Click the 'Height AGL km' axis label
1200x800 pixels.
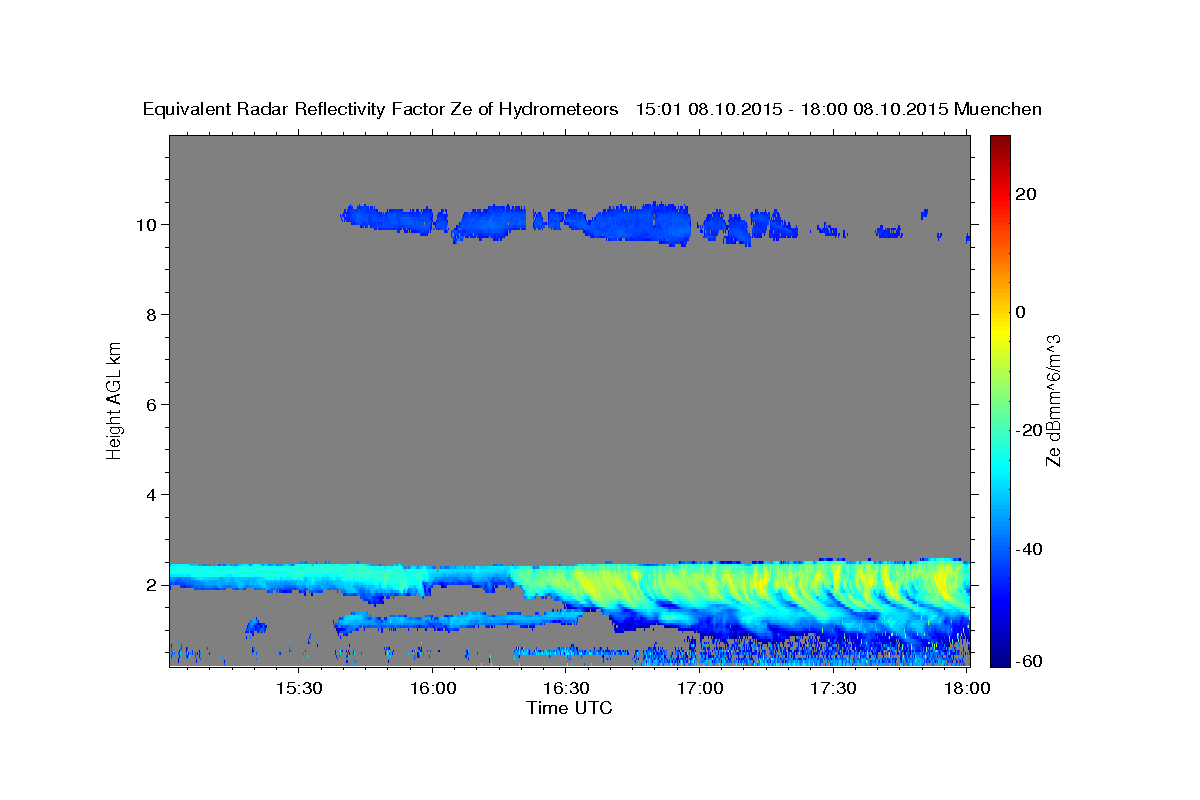115,399
